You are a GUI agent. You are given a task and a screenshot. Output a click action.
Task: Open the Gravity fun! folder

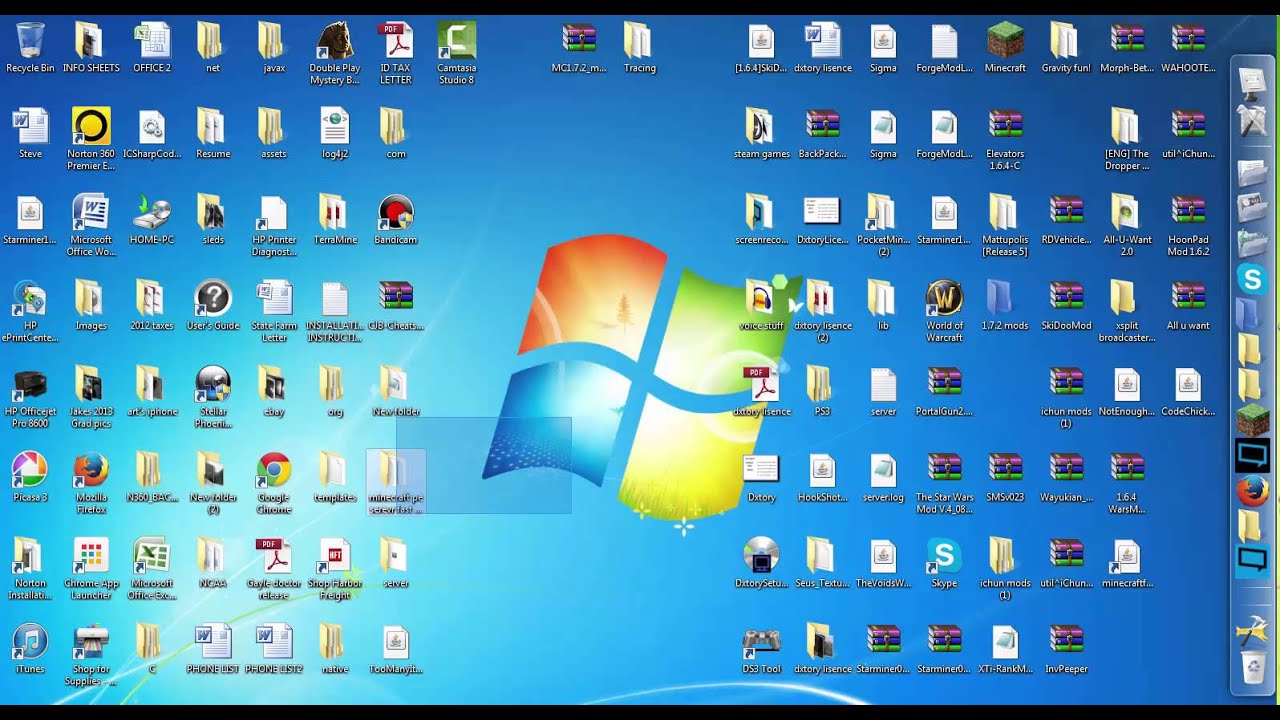(1066, 48)
